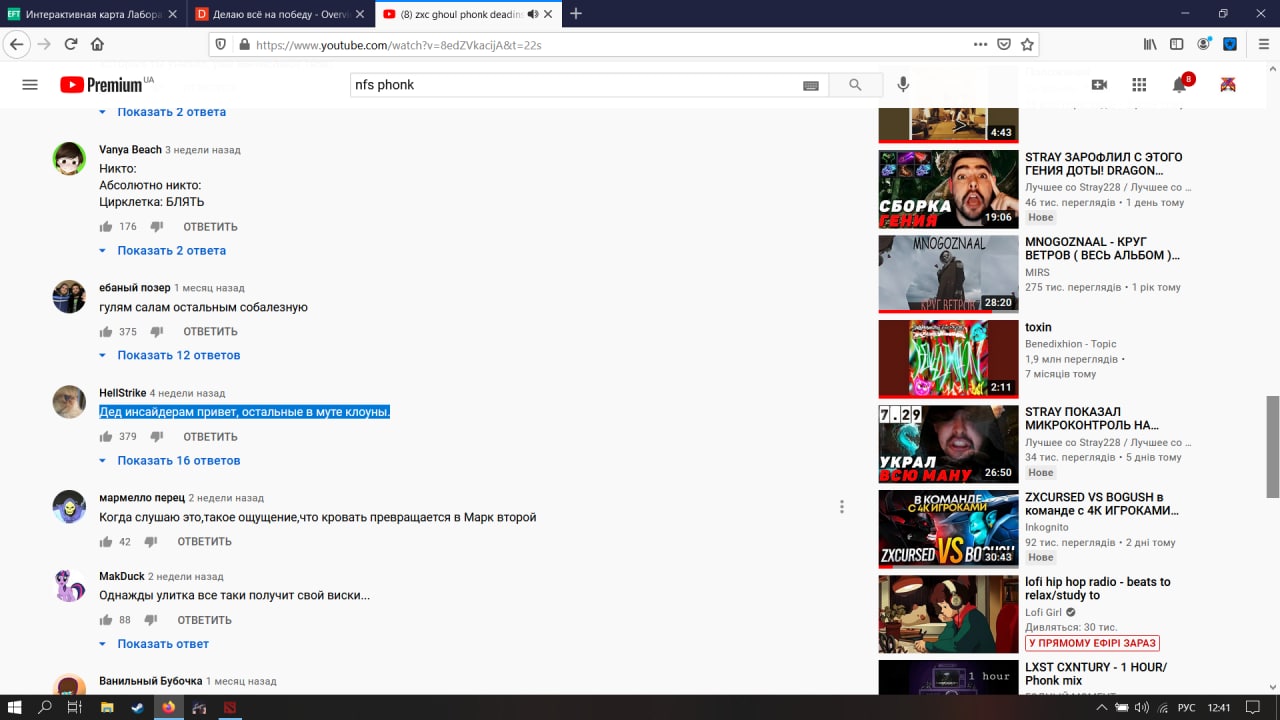Open Vanya Beach channel name
The width and height of the screenshot is (1280, 720).
[130, 150]
